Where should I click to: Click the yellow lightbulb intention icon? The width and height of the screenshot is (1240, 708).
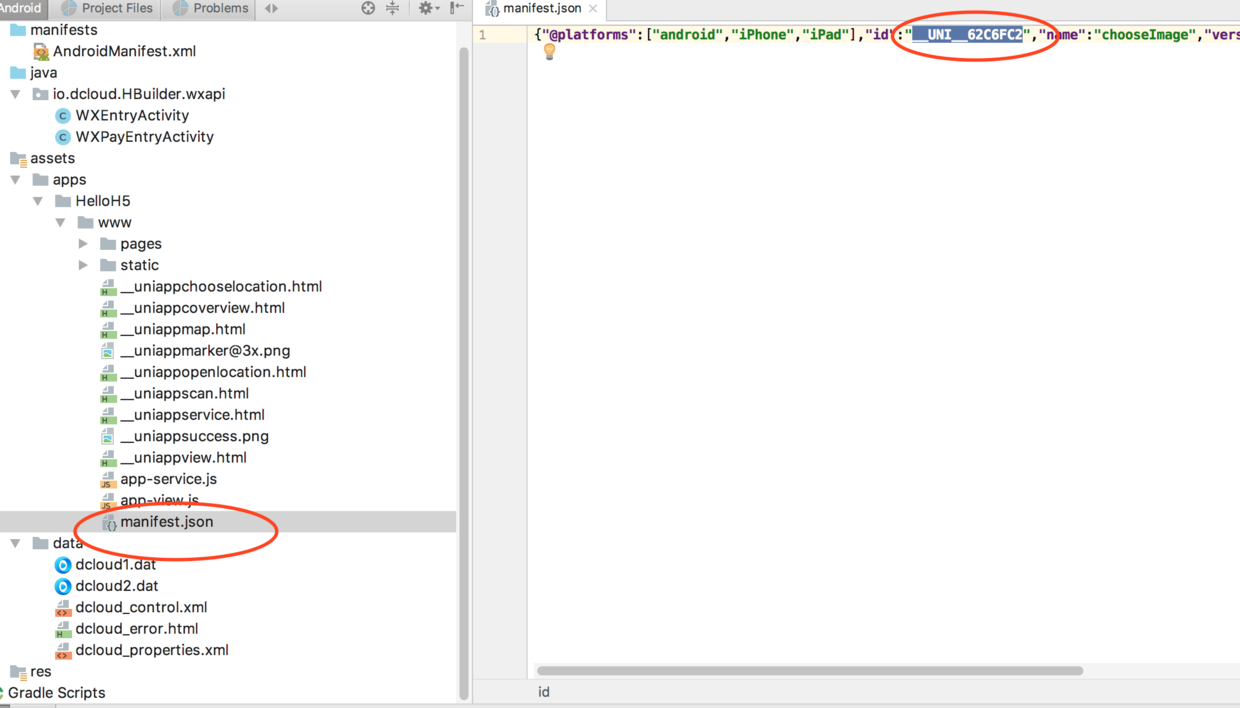click(x=549, y=52)
